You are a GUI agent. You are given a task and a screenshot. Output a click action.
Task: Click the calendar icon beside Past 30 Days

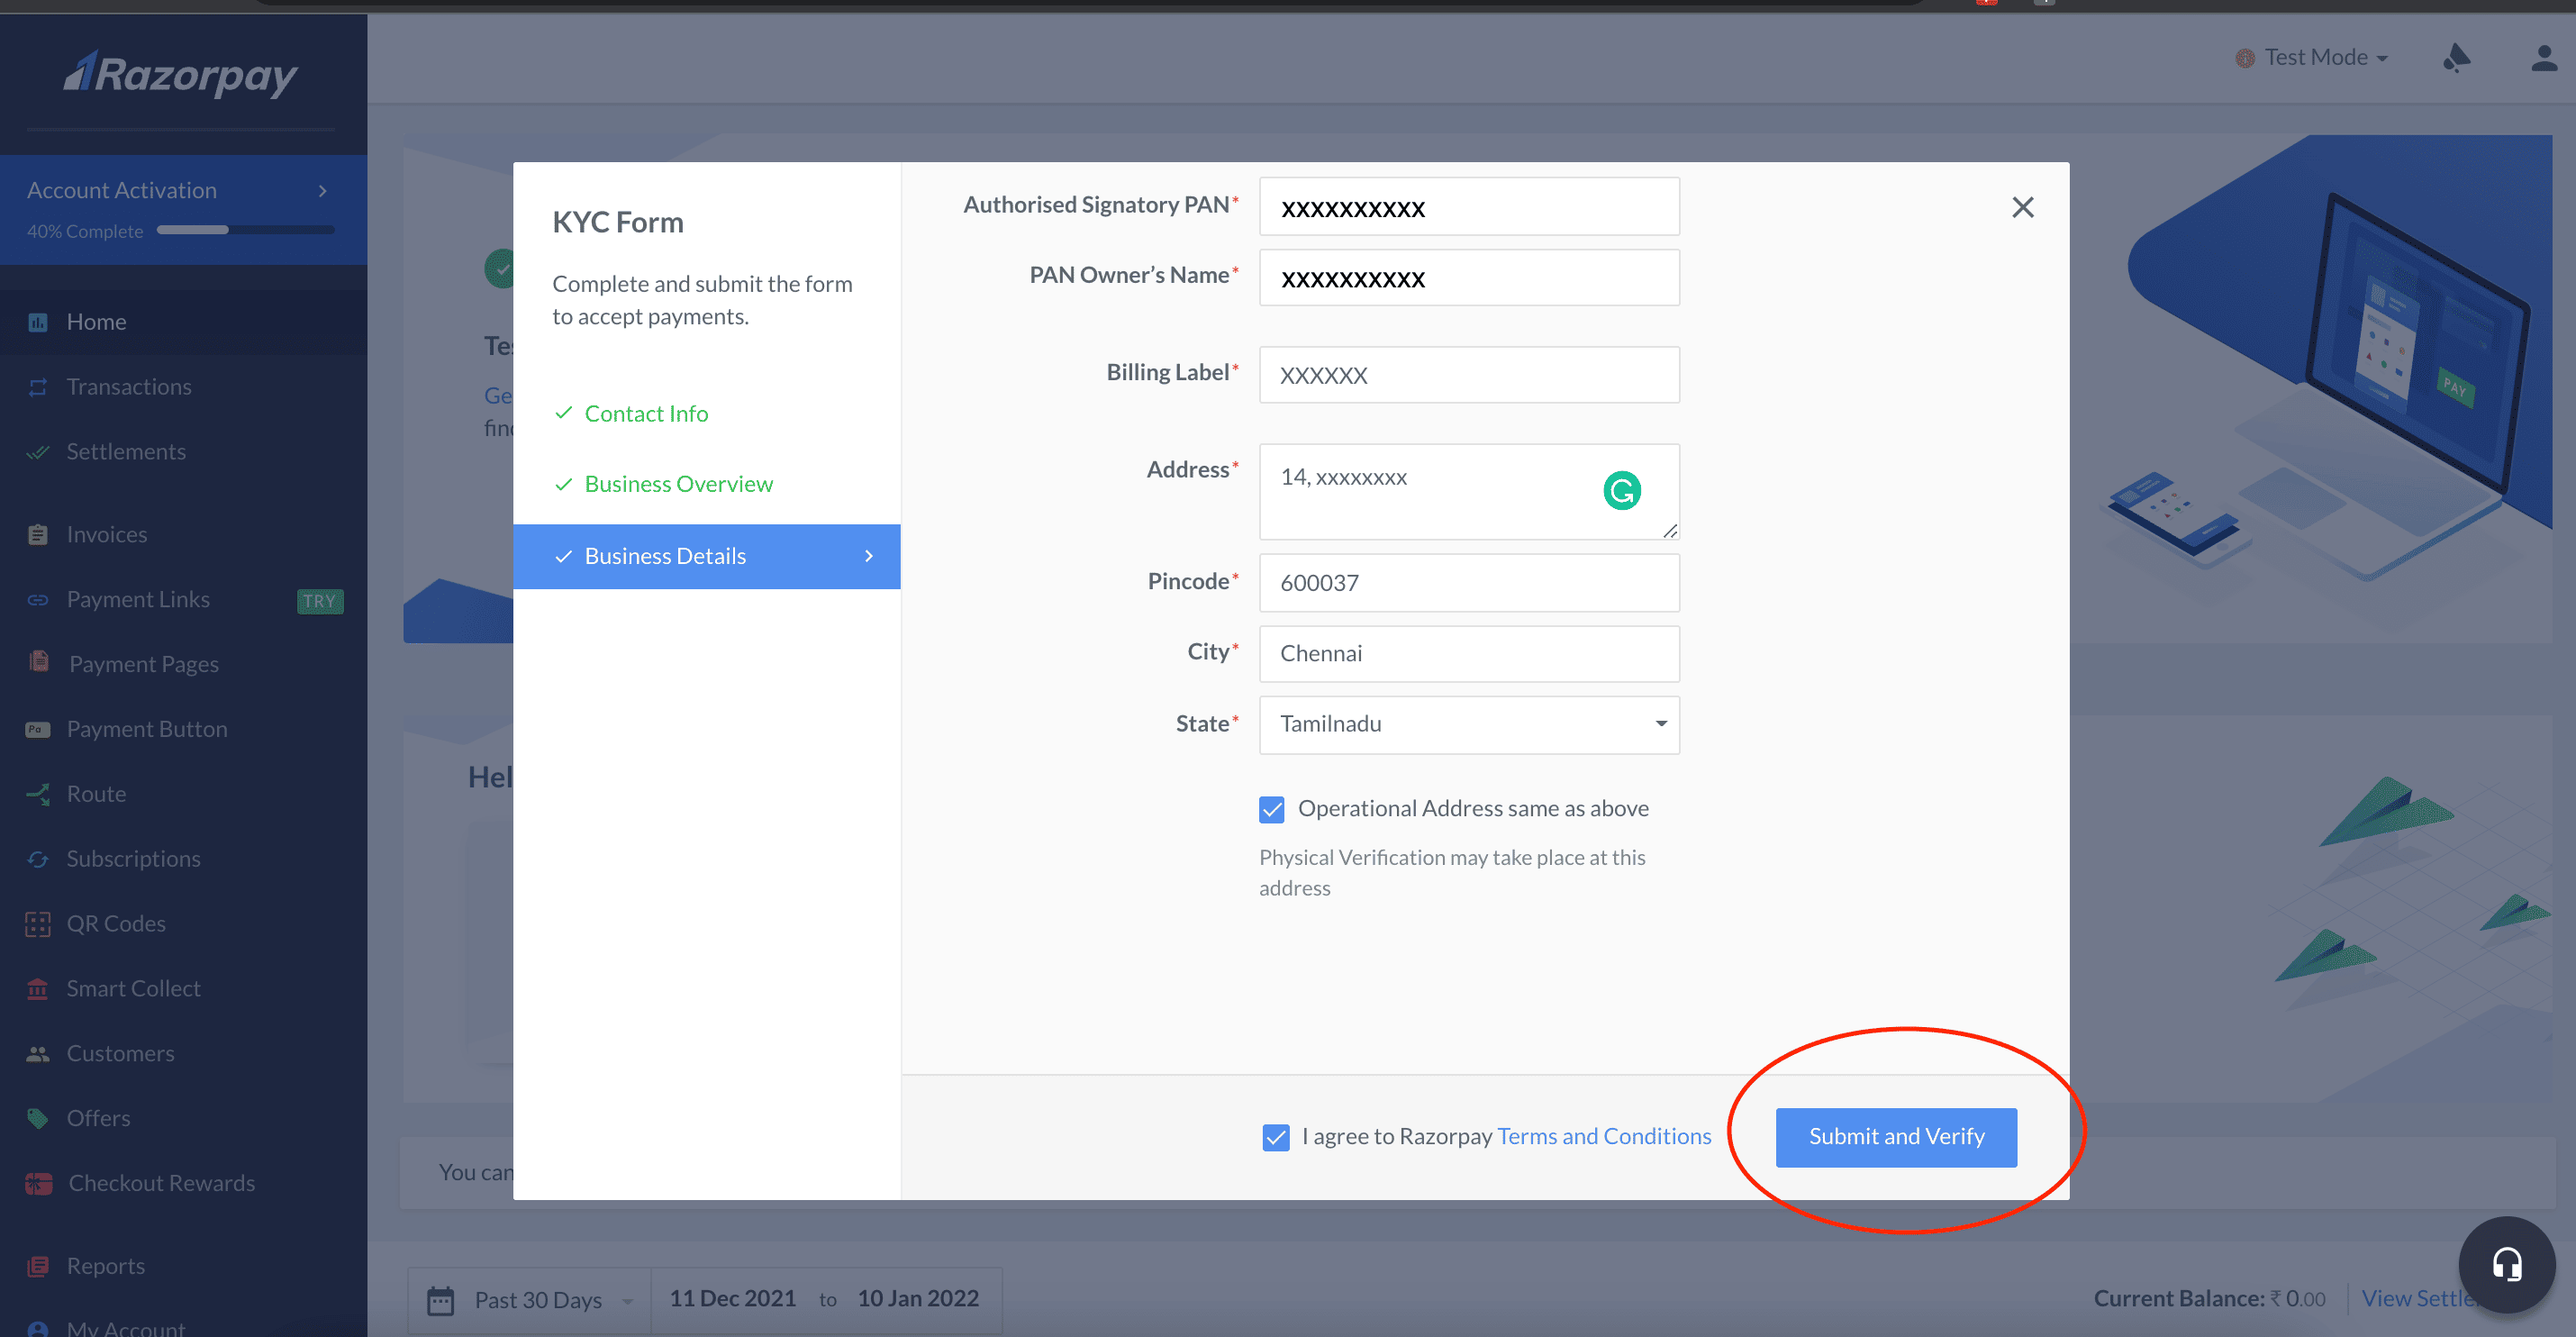click(x=440, y=1300)
